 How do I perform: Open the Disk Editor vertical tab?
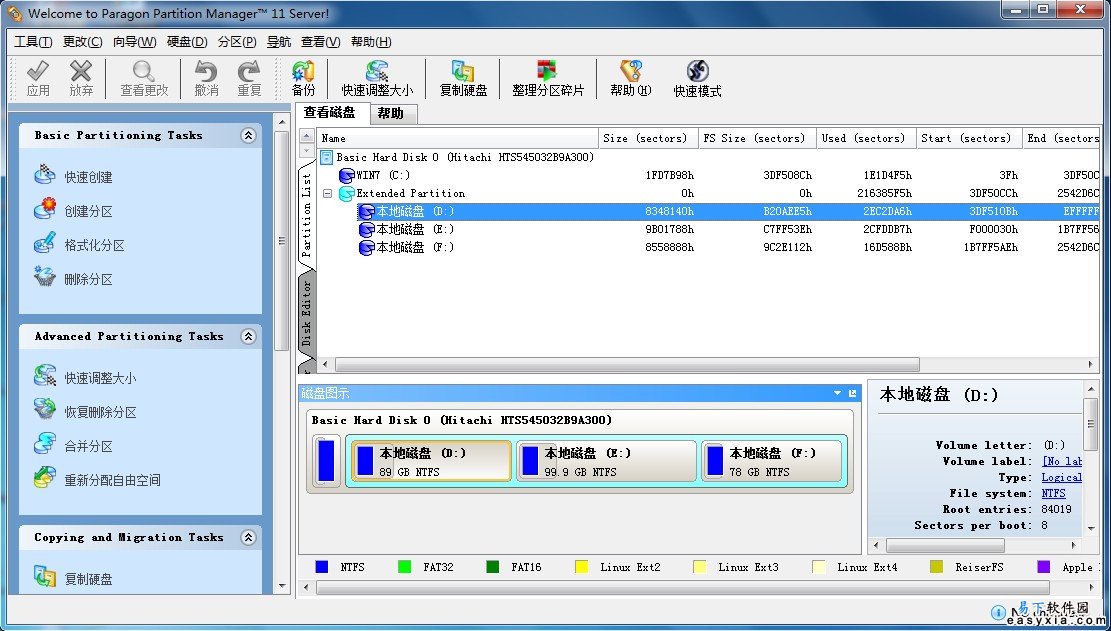(x=306, y=312)
